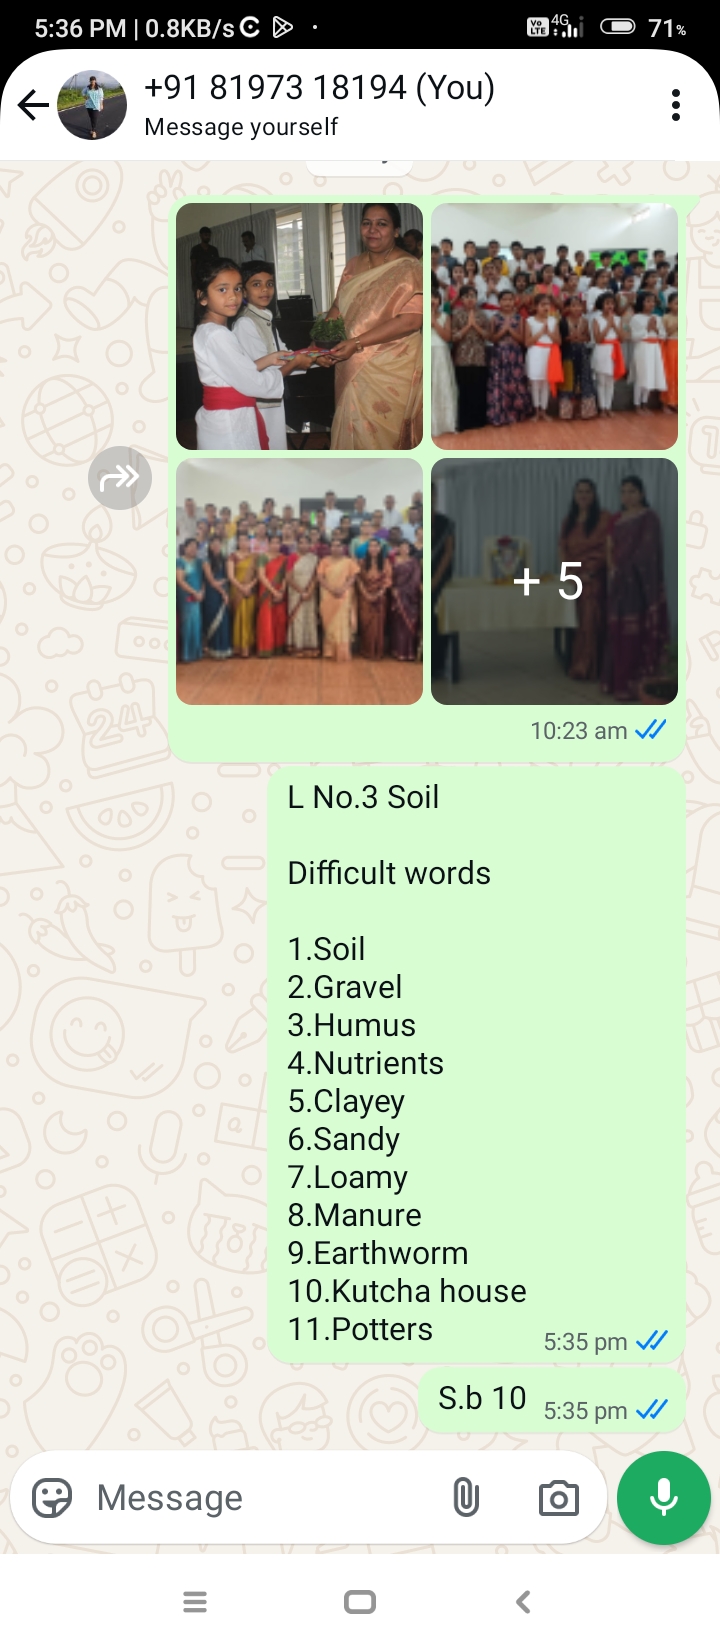Tap the paperclip attachment icon
Screen dimensions: 720x1650
click(x=466, y=1498)
